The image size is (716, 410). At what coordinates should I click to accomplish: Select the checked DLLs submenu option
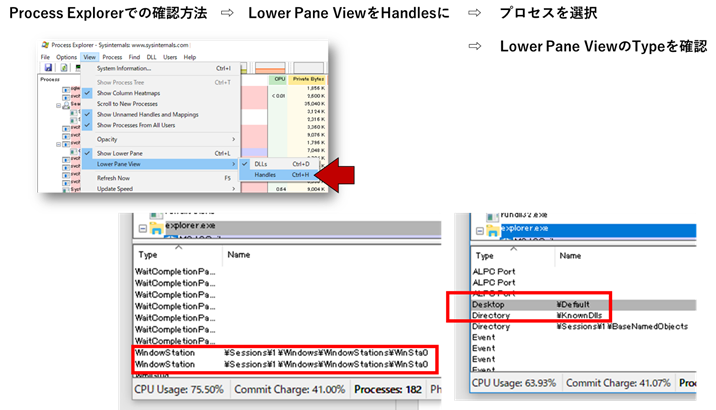point(278,164)
